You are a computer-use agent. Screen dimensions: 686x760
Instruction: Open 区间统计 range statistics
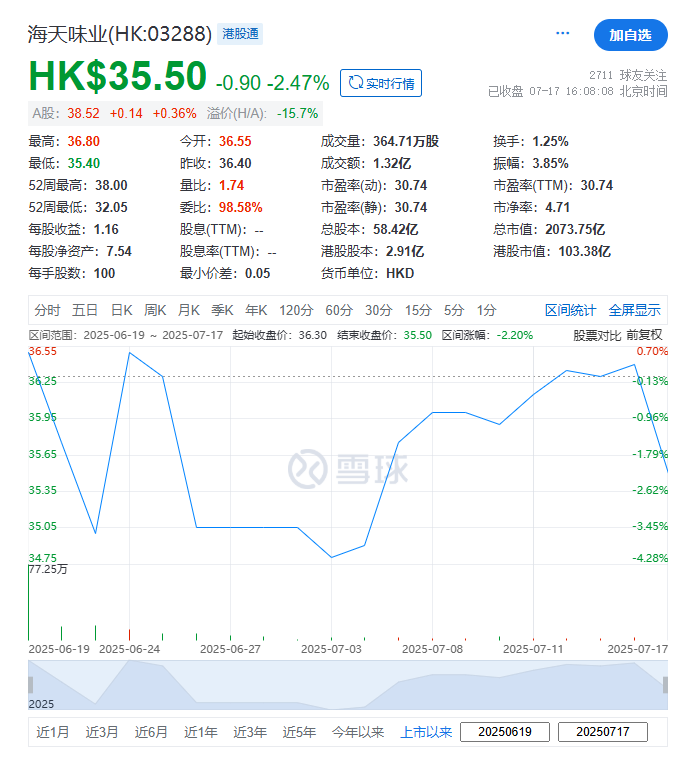[570, 310]
